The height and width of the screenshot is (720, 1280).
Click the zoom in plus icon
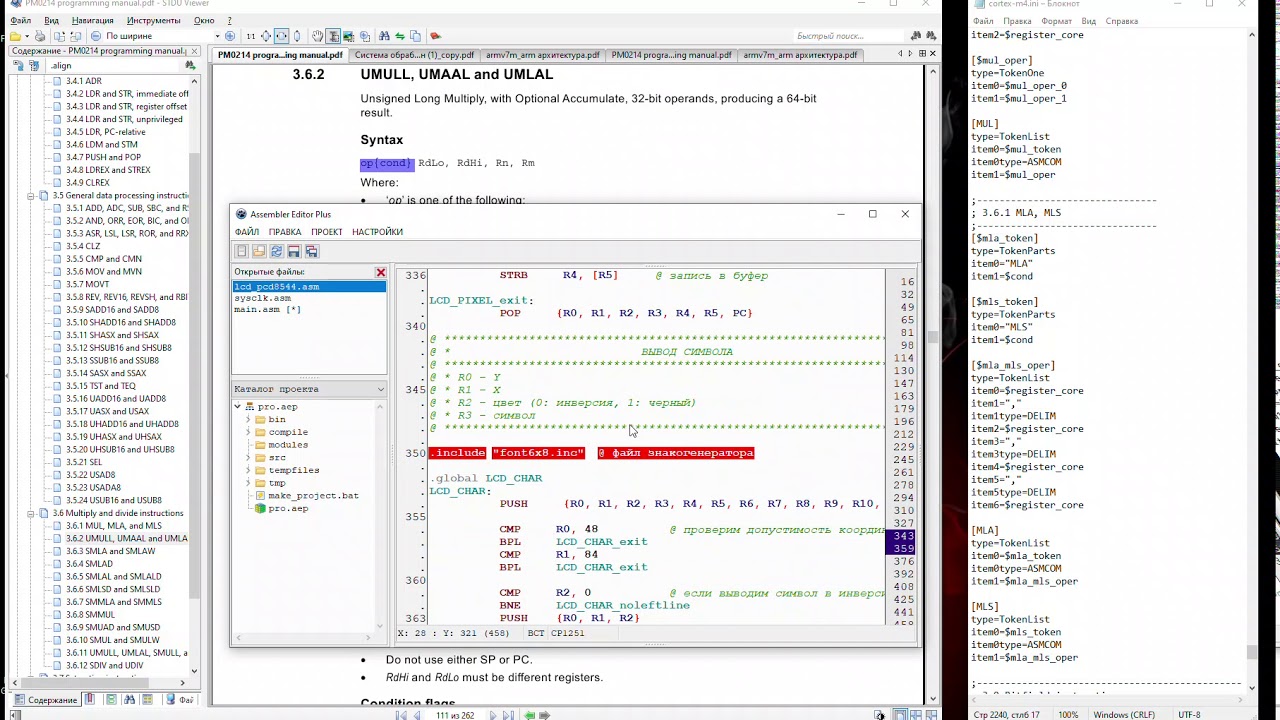(230, 36)
